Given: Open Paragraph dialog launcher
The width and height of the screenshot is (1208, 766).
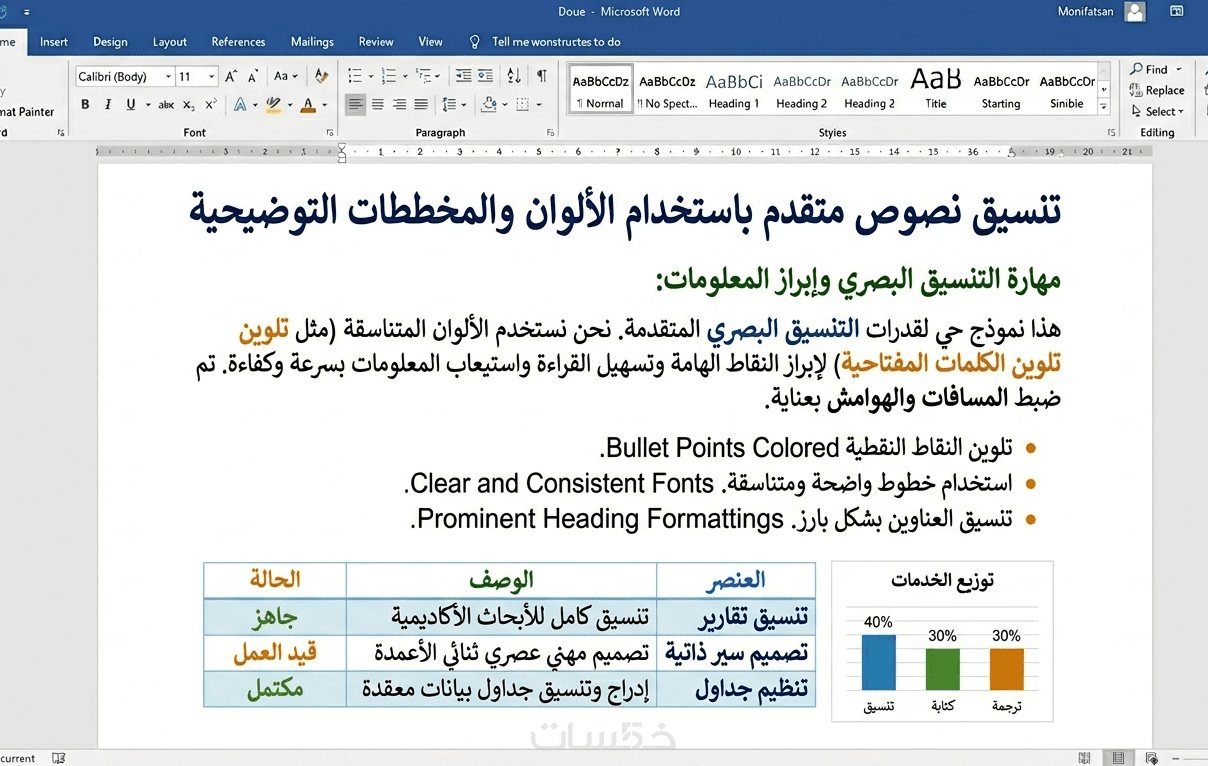Looking at the screenshot, I should (553, 132).
